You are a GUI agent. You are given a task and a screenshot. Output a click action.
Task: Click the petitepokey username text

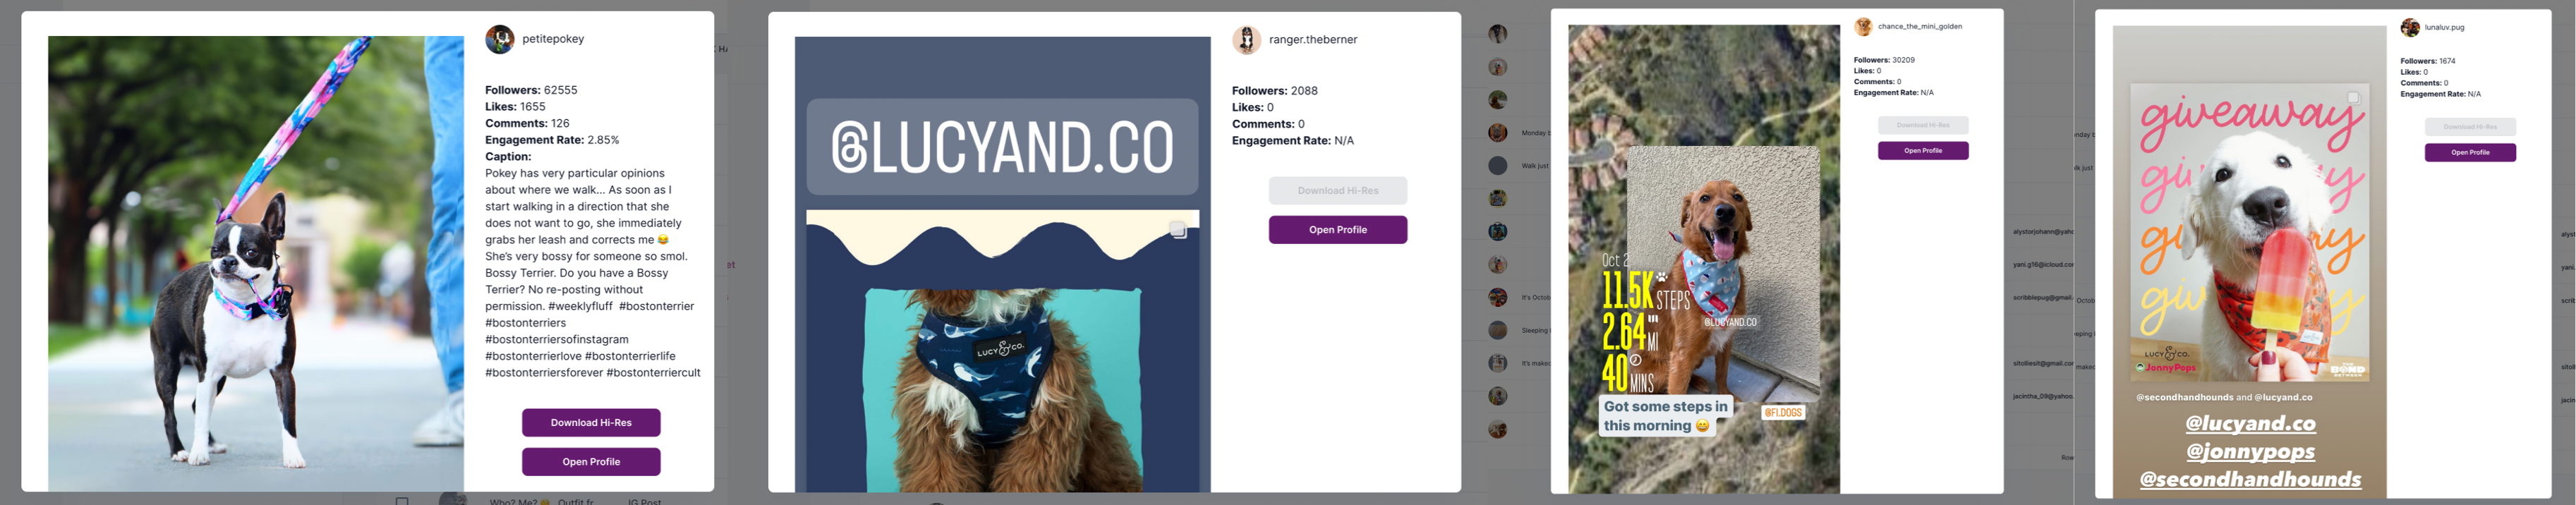[x=553, y=39]
